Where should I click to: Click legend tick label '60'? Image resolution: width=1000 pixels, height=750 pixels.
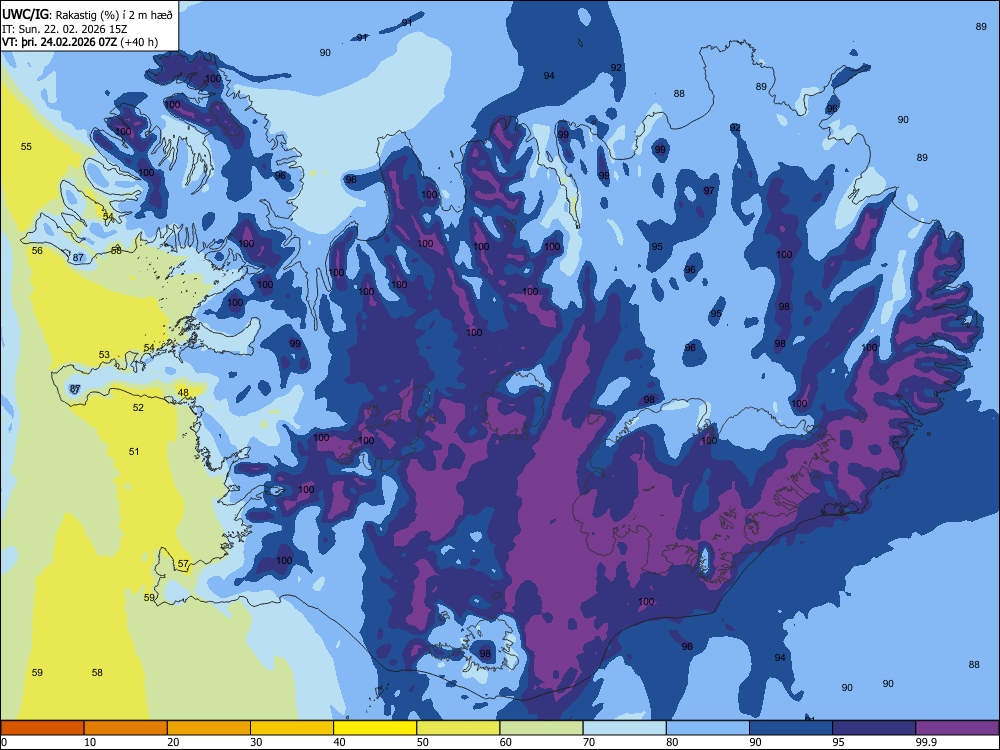tap(506, 742)
